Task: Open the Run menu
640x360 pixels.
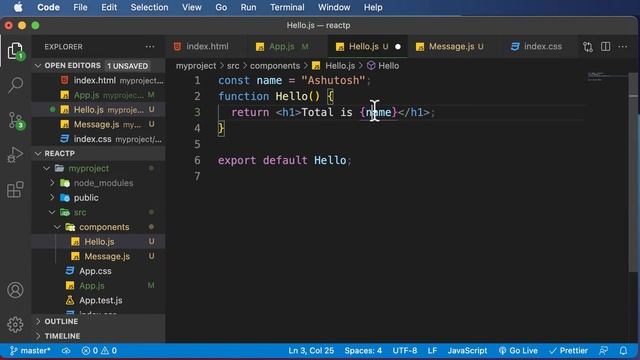Action: click(248, 7)
